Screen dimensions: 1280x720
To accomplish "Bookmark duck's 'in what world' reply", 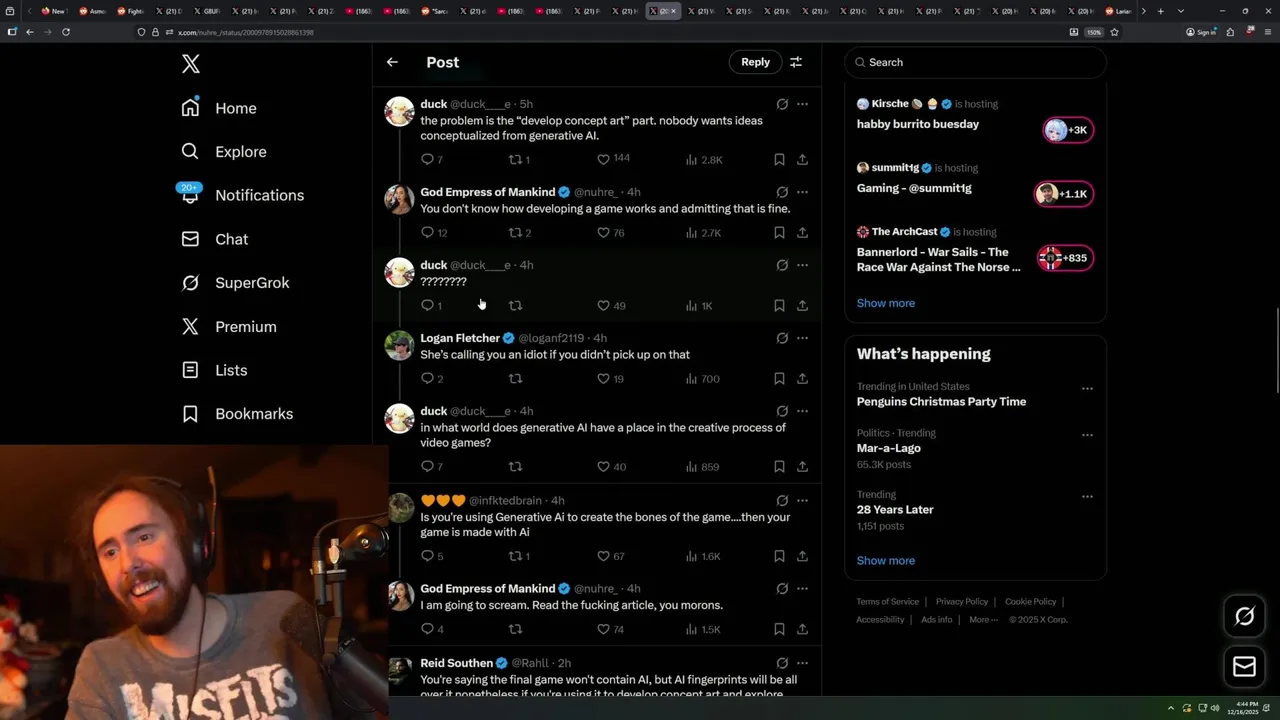I will (779, 466).
